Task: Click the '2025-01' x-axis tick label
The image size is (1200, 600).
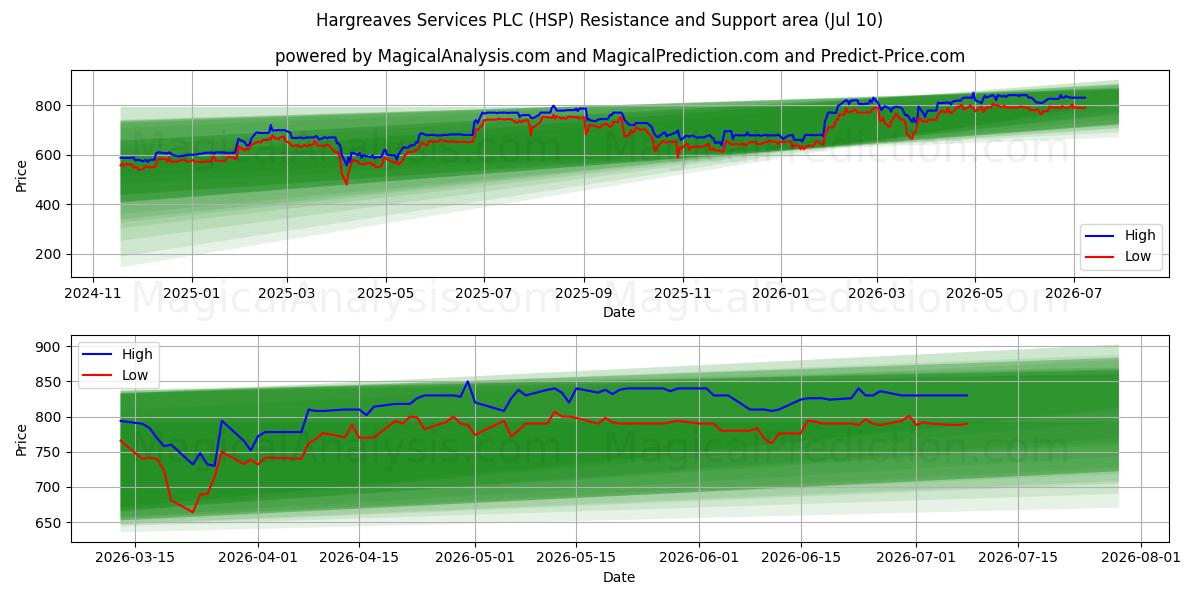Action: (191, 294)
